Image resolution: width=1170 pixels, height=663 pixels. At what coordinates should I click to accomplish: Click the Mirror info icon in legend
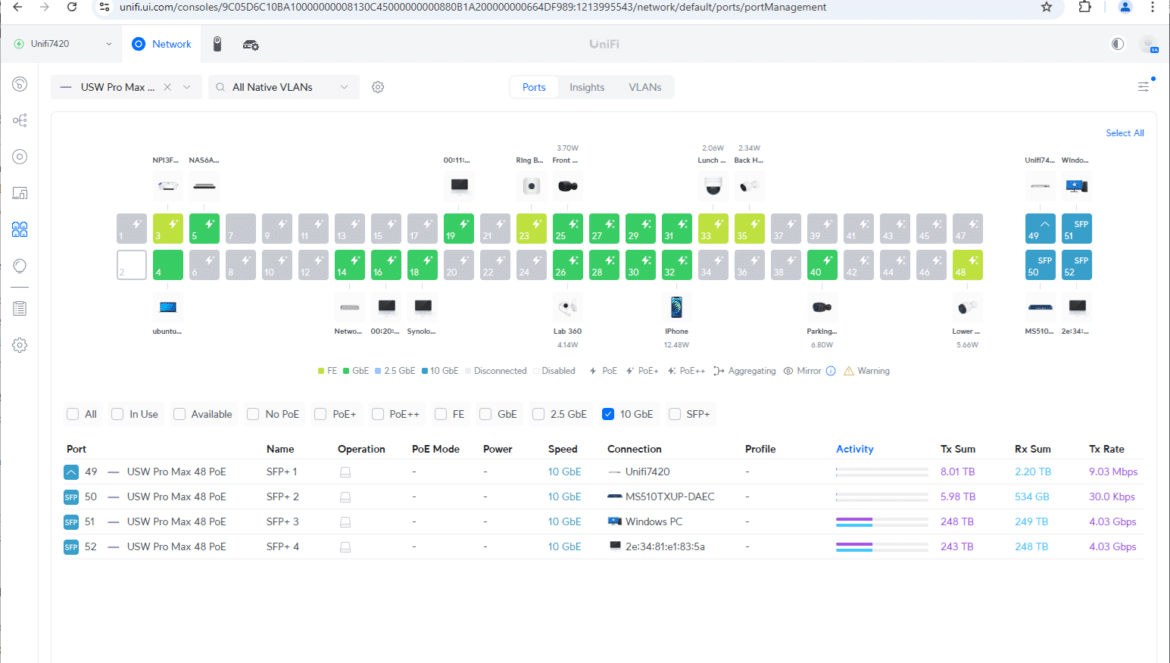830,371
